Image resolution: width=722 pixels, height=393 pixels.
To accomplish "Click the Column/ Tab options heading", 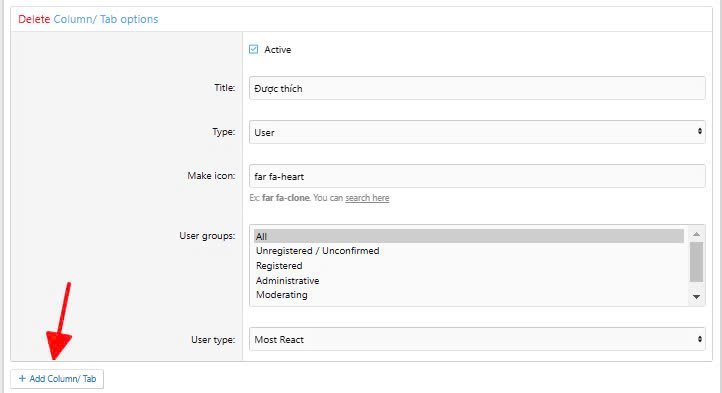I will (x=106, y=19).
